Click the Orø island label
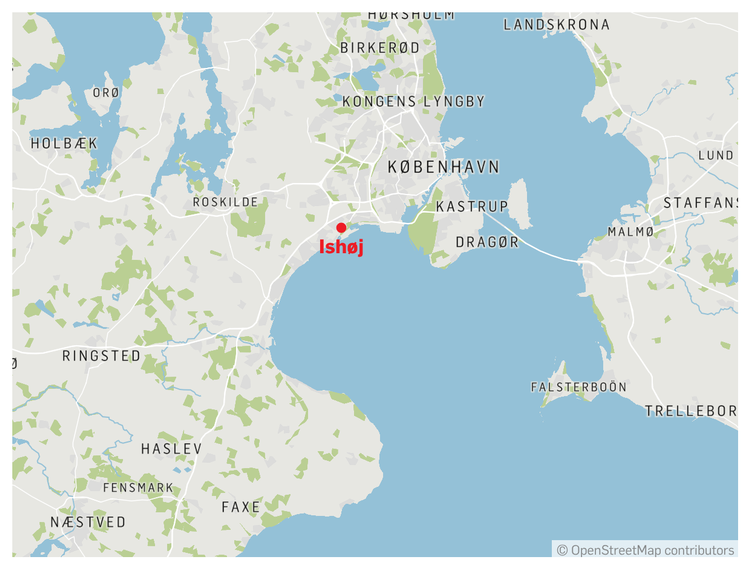The height and width of the screenshot is (569, 750). click(106, 93)
